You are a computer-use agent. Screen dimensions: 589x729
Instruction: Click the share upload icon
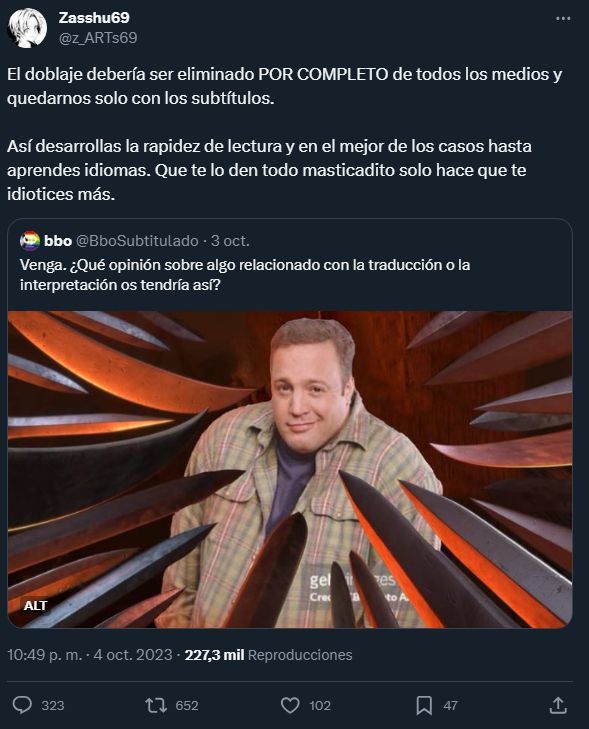point(558,705)
